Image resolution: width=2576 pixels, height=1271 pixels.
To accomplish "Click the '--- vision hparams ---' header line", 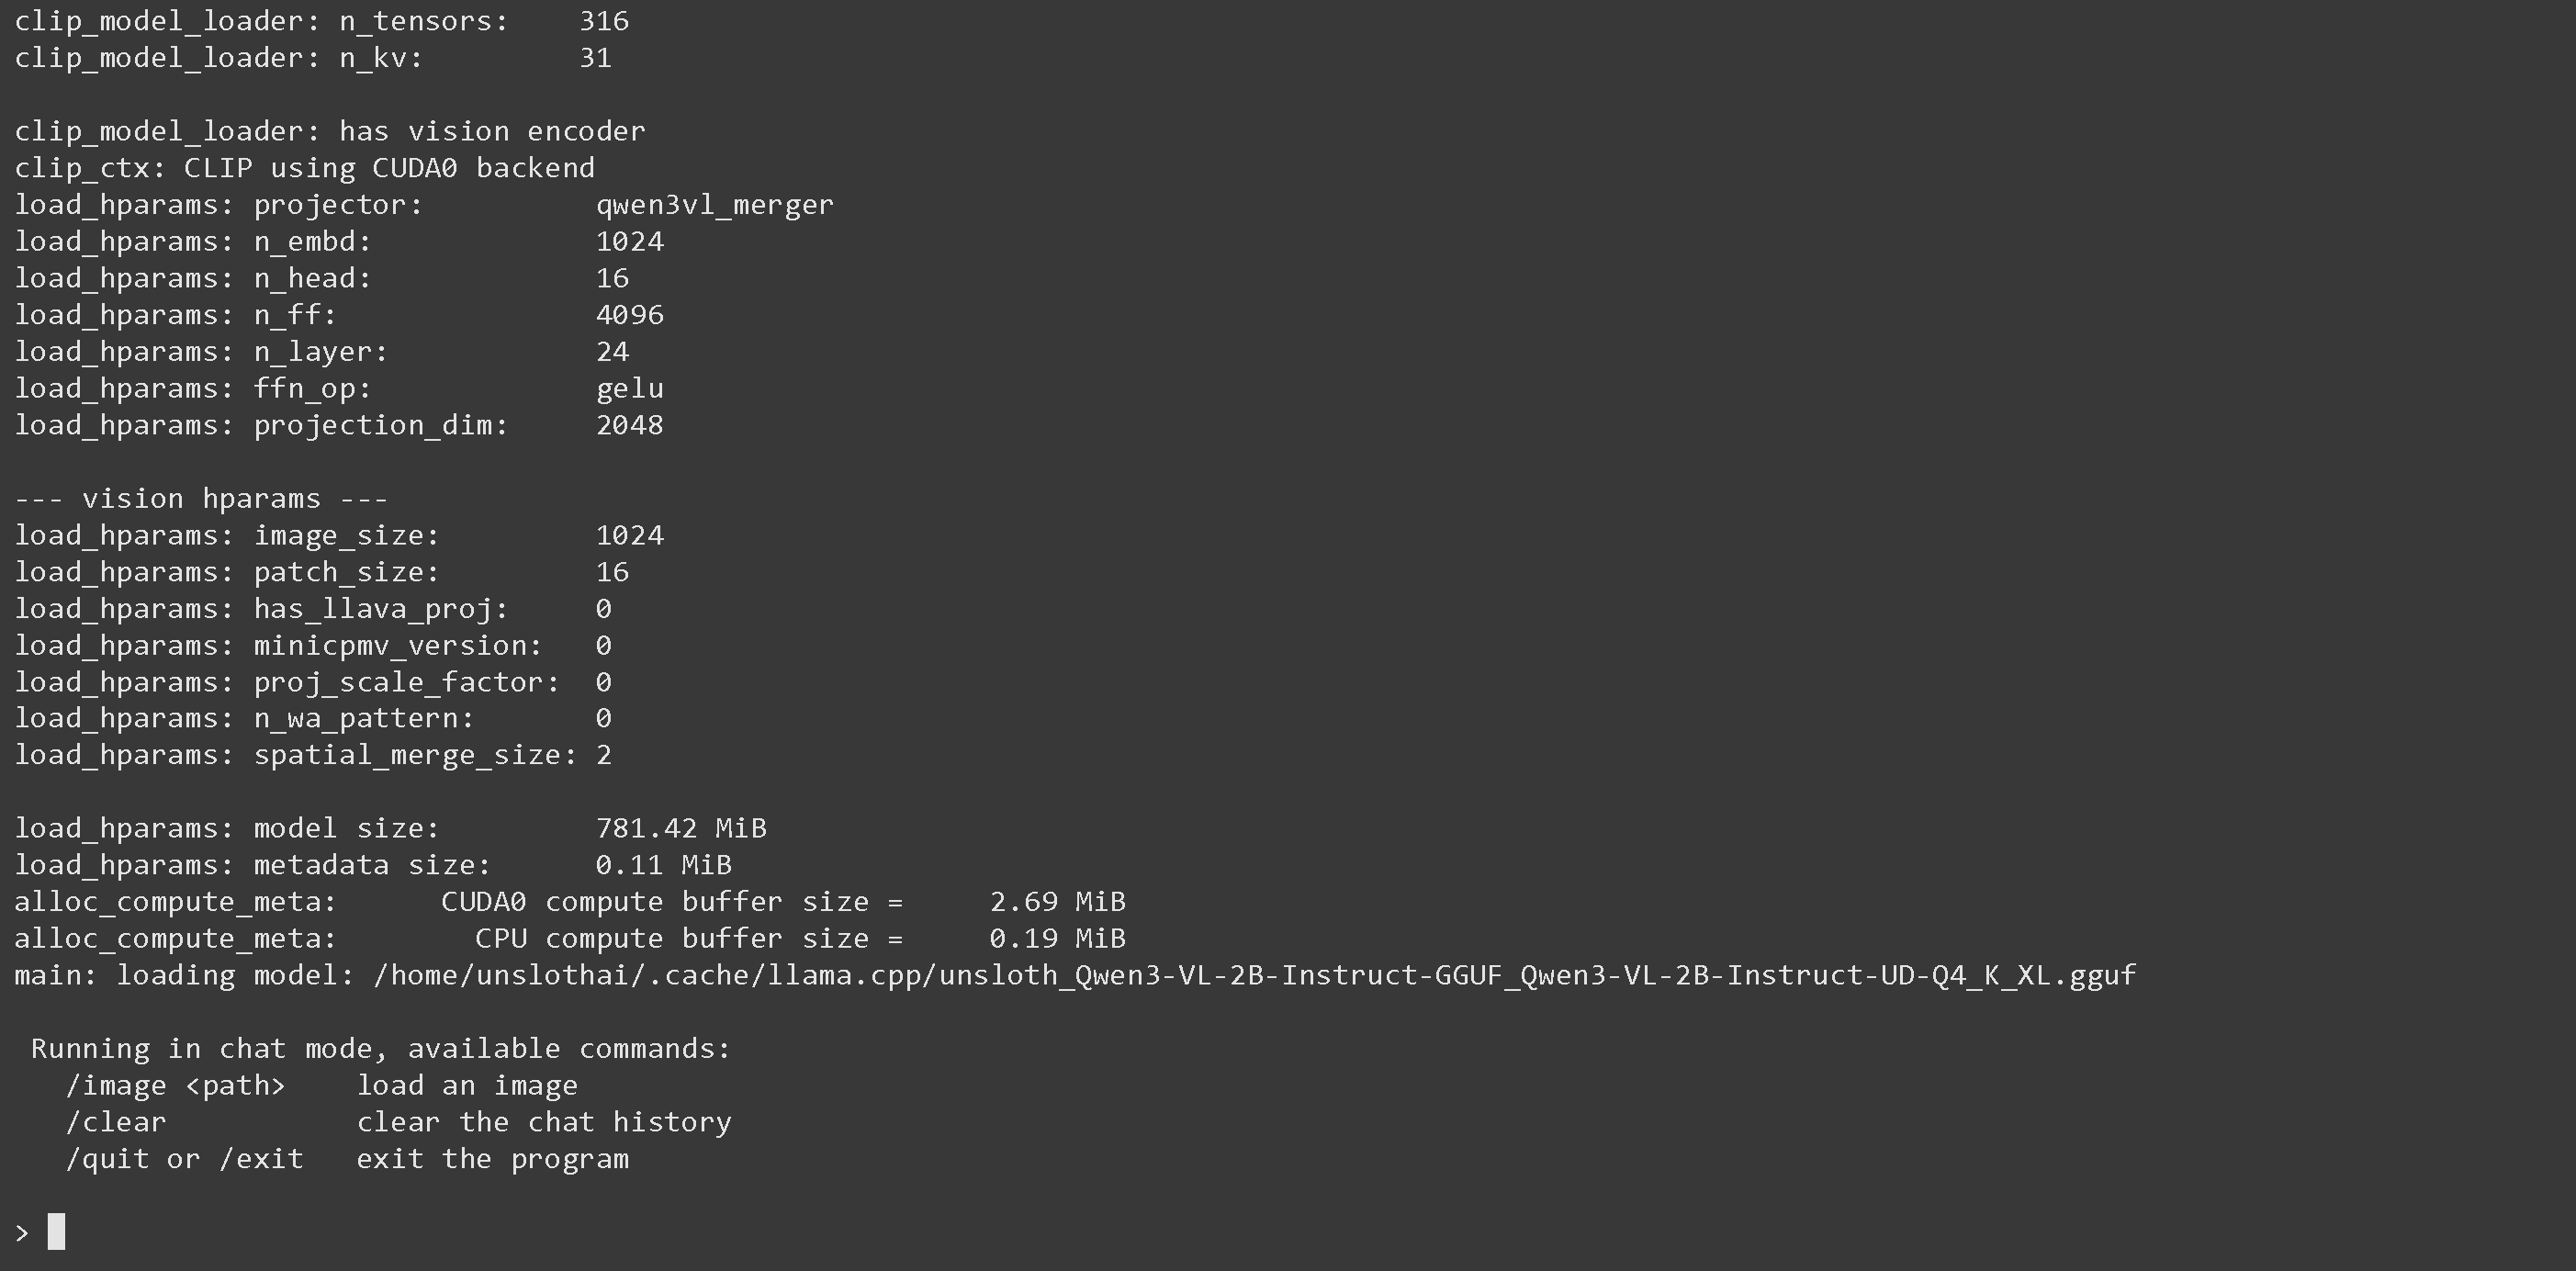I will (x=201, y=499).
